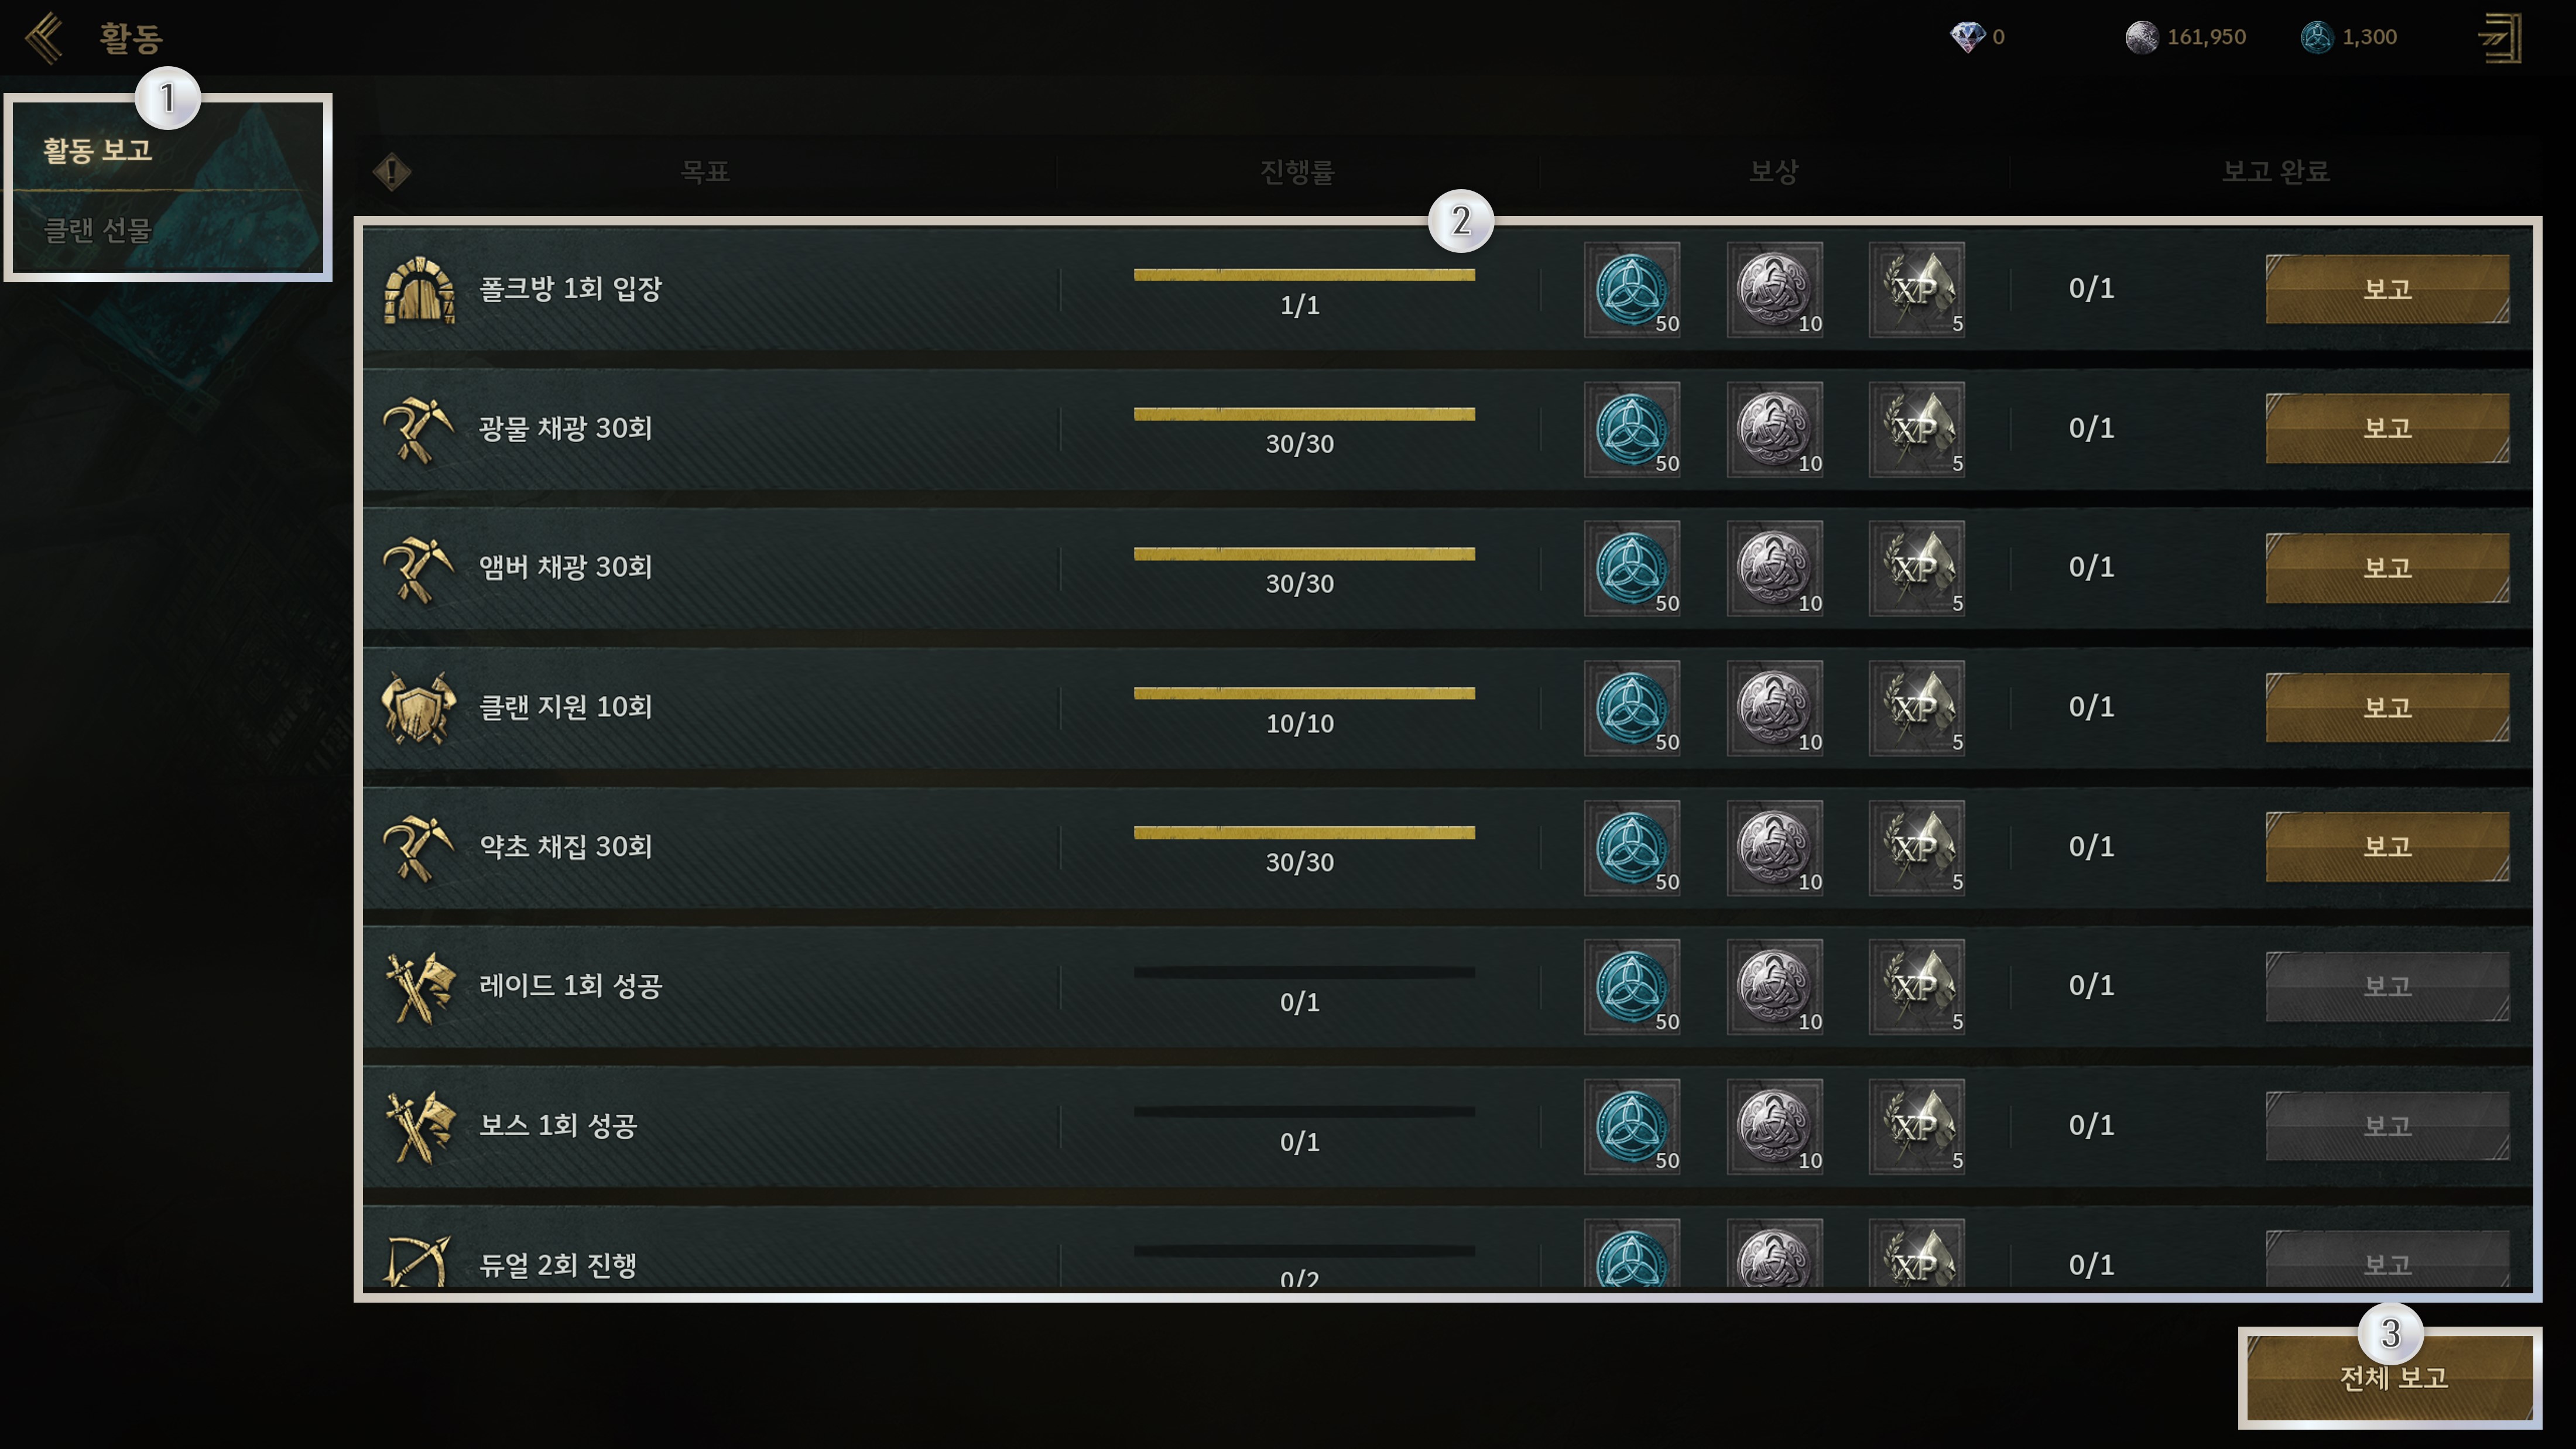The width and height of the screenshot is (2576, 1449).
Task: Click the silver coin reward in the 약초 채집 row
Action: pos(1775,847)
